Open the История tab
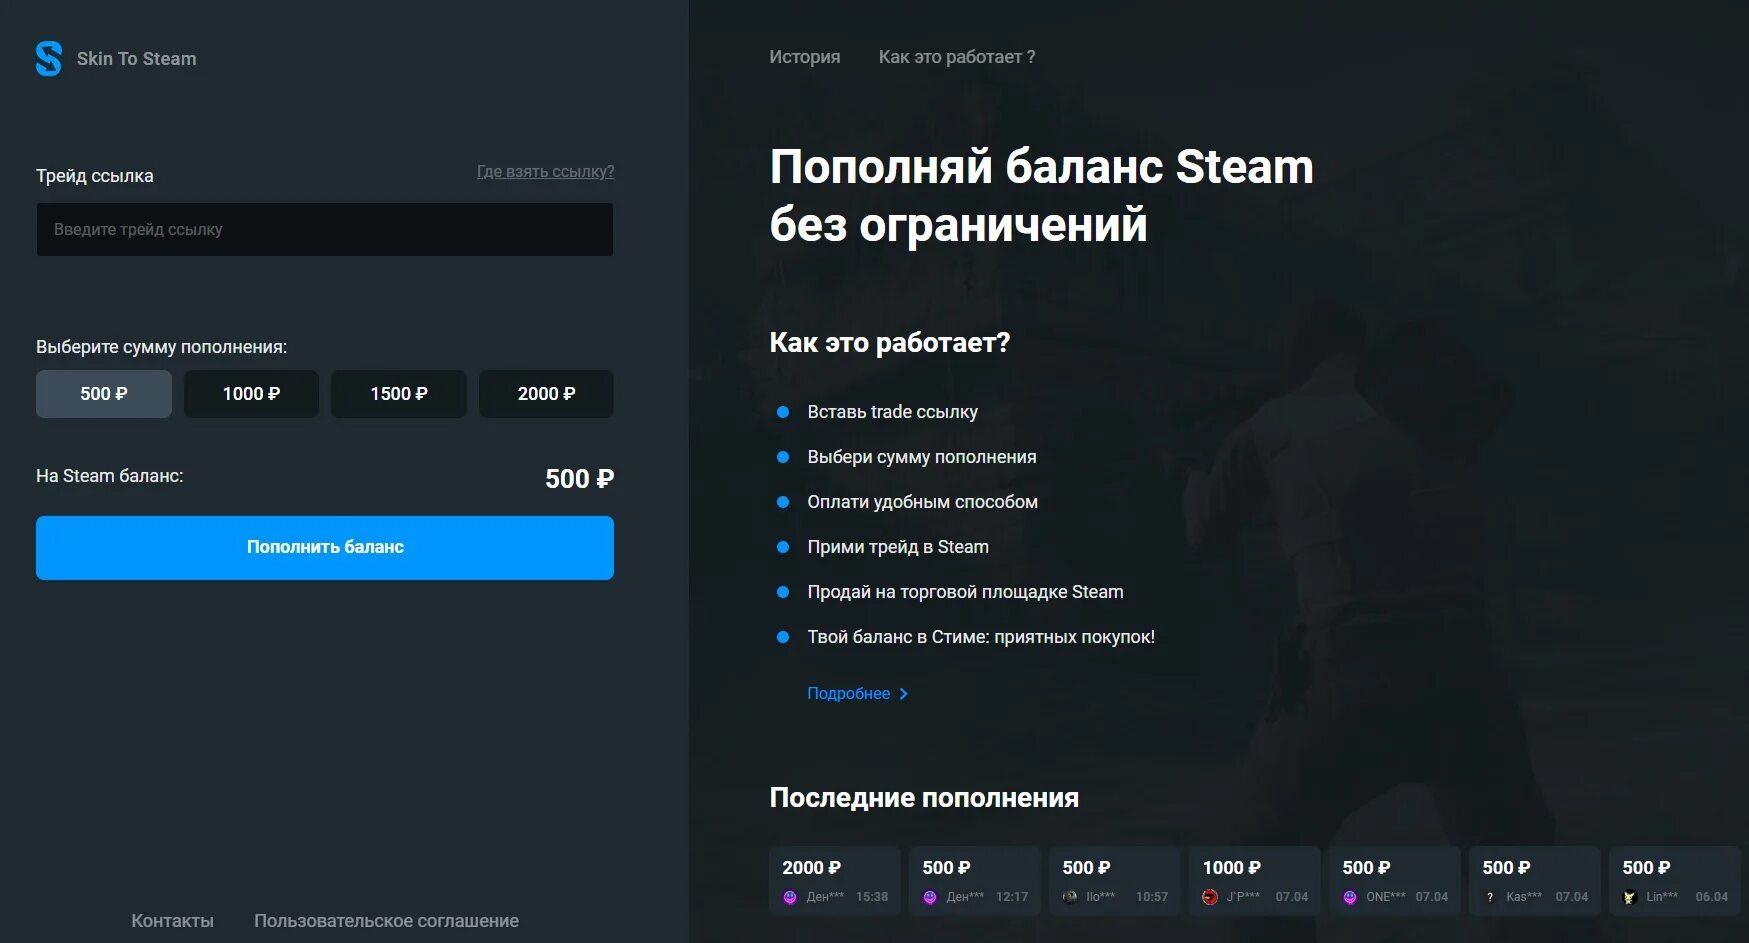Viewport: 1749px width, 943px height. coord(804,57)
